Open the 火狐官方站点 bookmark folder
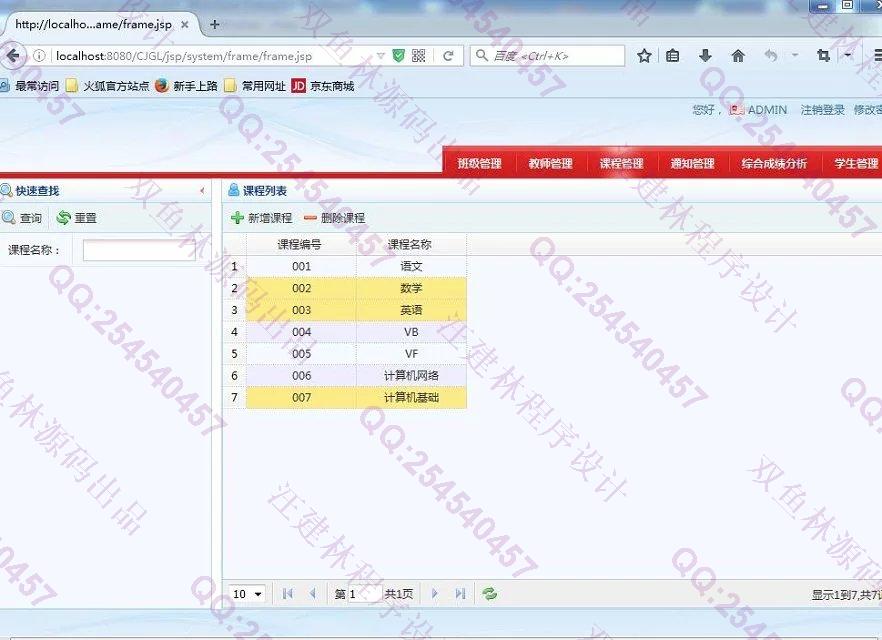882x640 pixels. [x=108, y=86]
